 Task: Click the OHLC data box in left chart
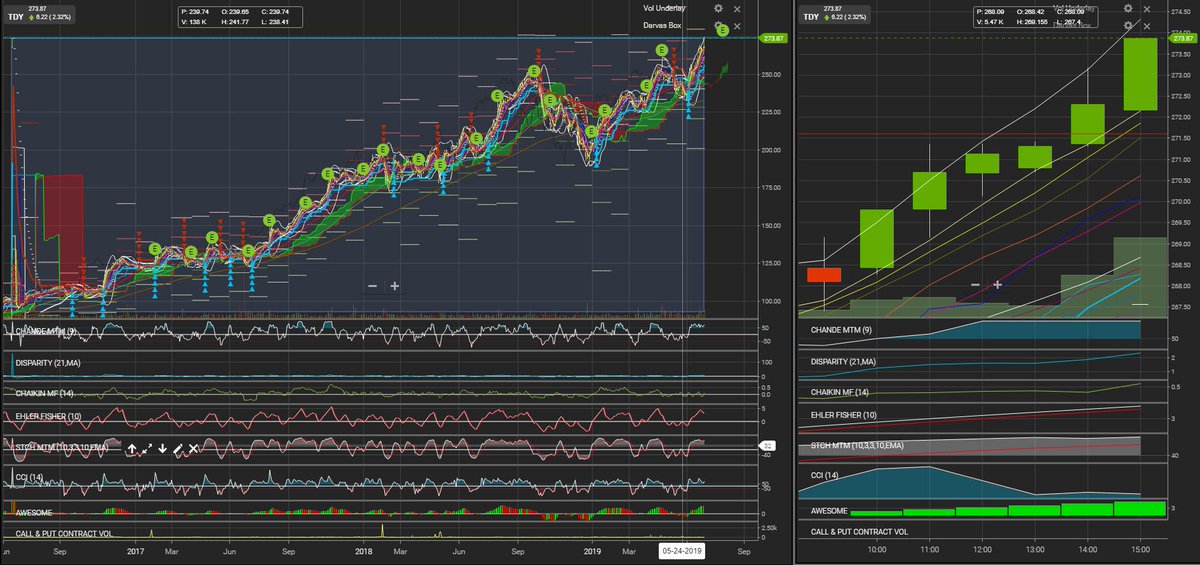(240, 16)
